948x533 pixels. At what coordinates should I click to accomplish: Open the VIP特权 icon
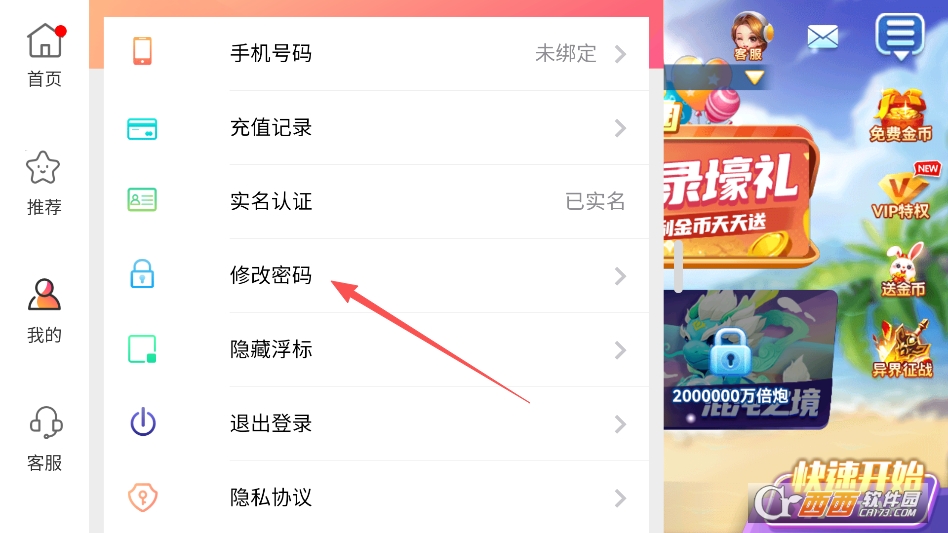point(901,192)
